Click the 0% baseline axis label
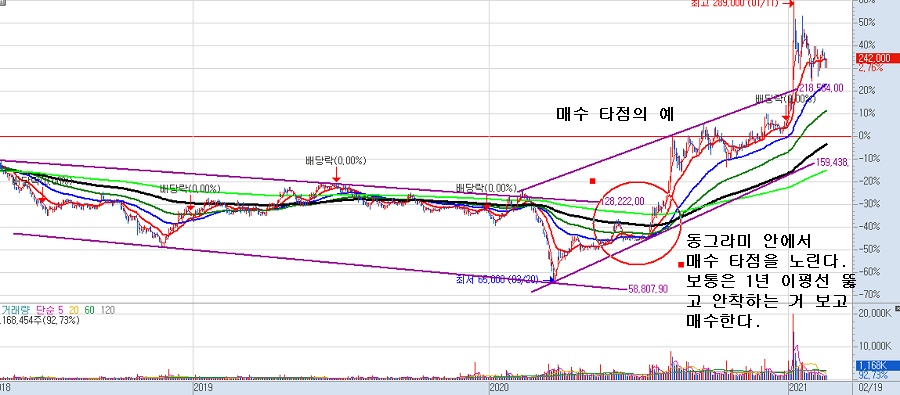 point(864,135)
